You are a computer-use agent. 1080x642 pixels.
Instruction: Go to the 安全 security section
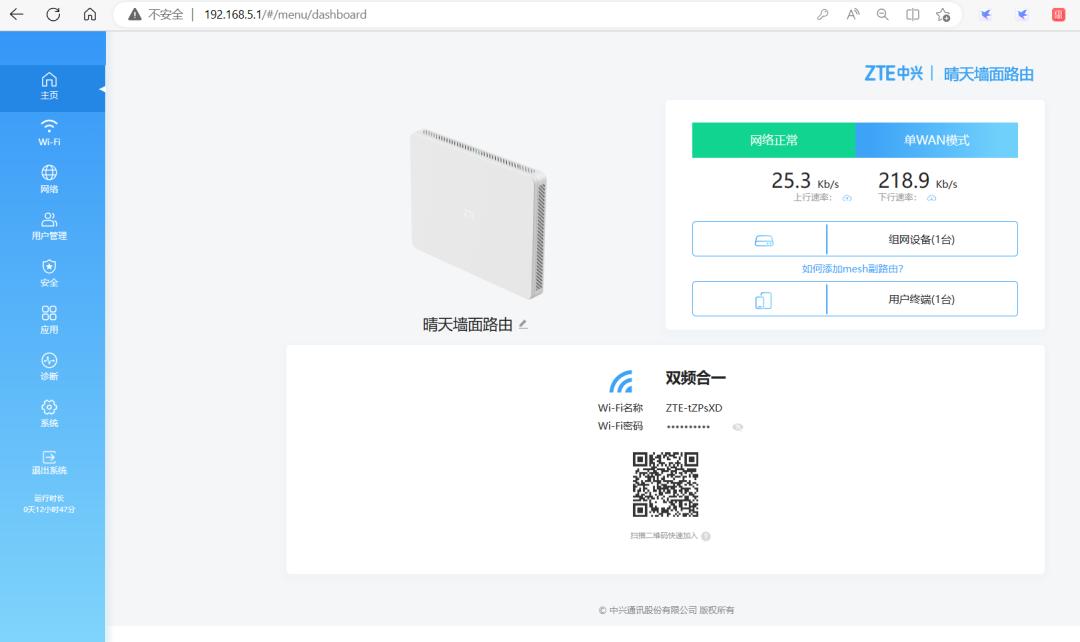48,268
